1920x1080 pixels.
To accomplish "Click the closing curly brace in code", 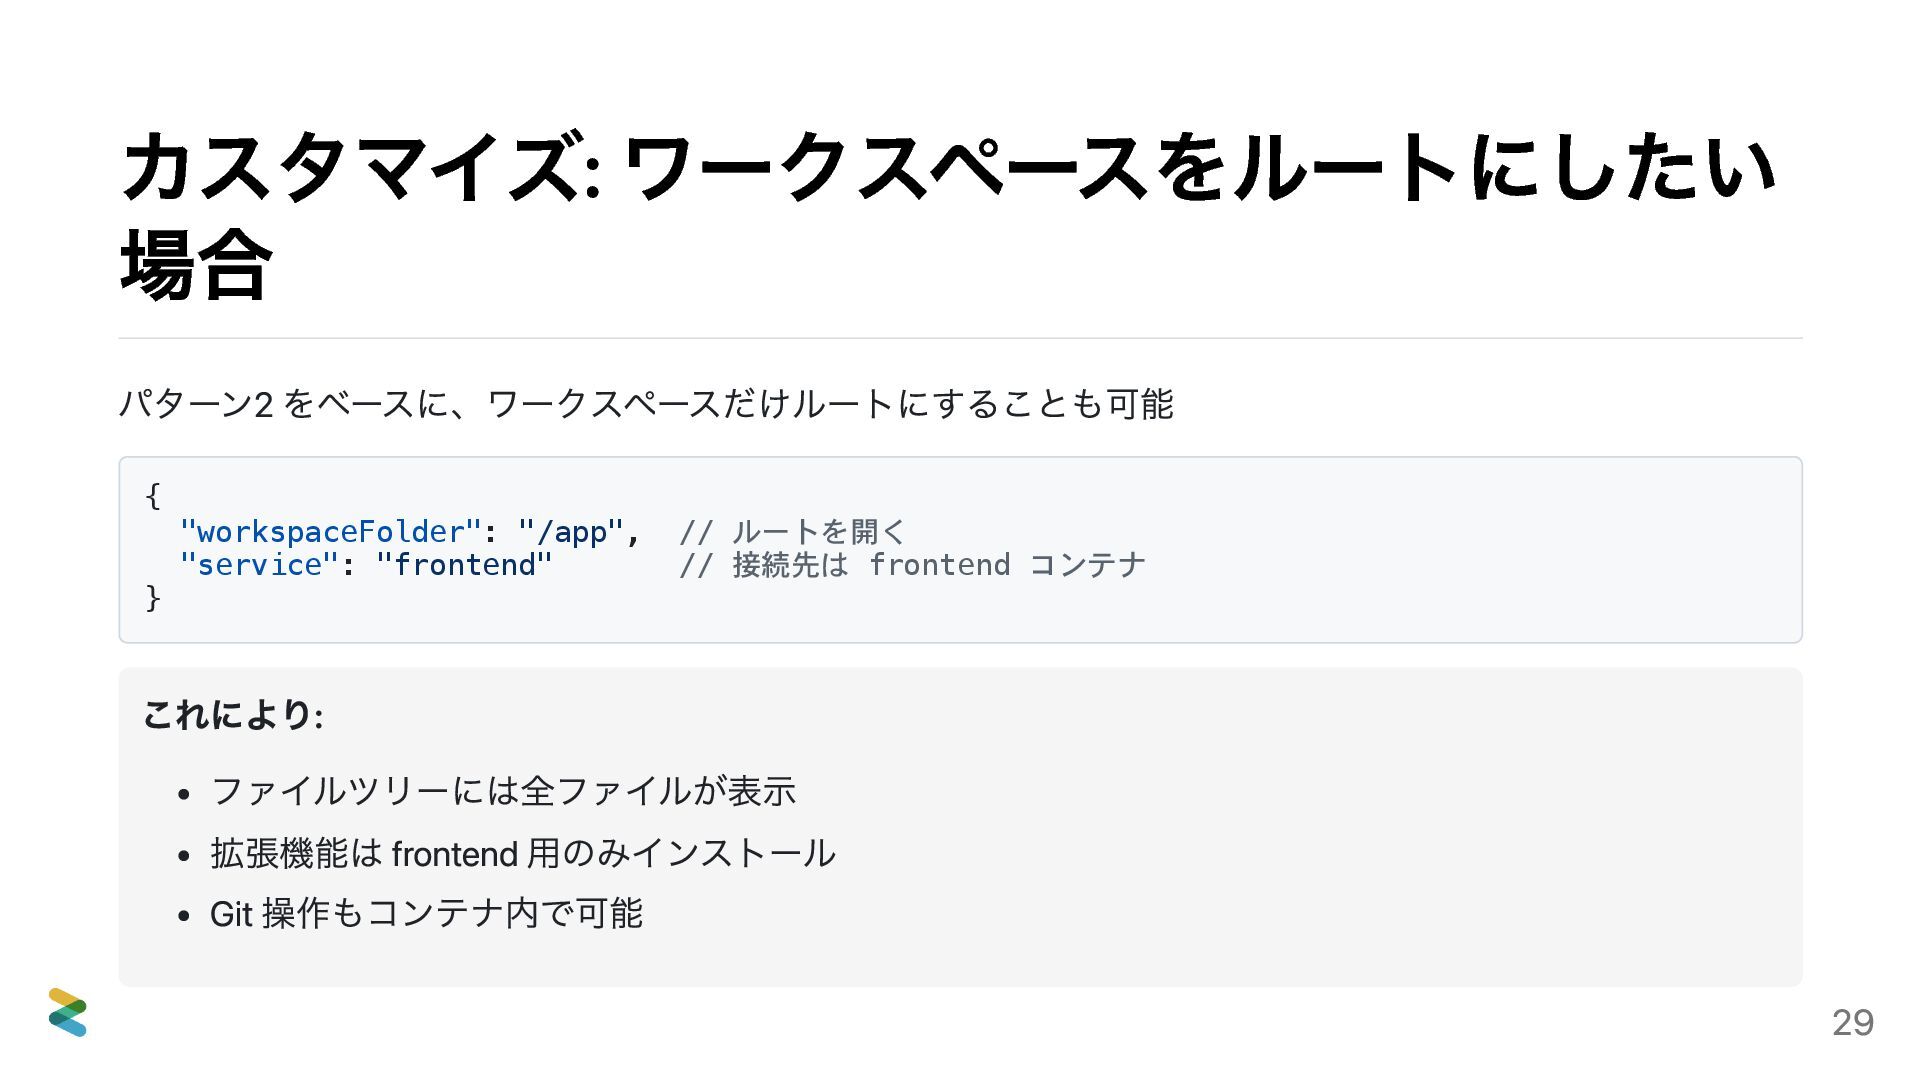I will click(153, 598).
